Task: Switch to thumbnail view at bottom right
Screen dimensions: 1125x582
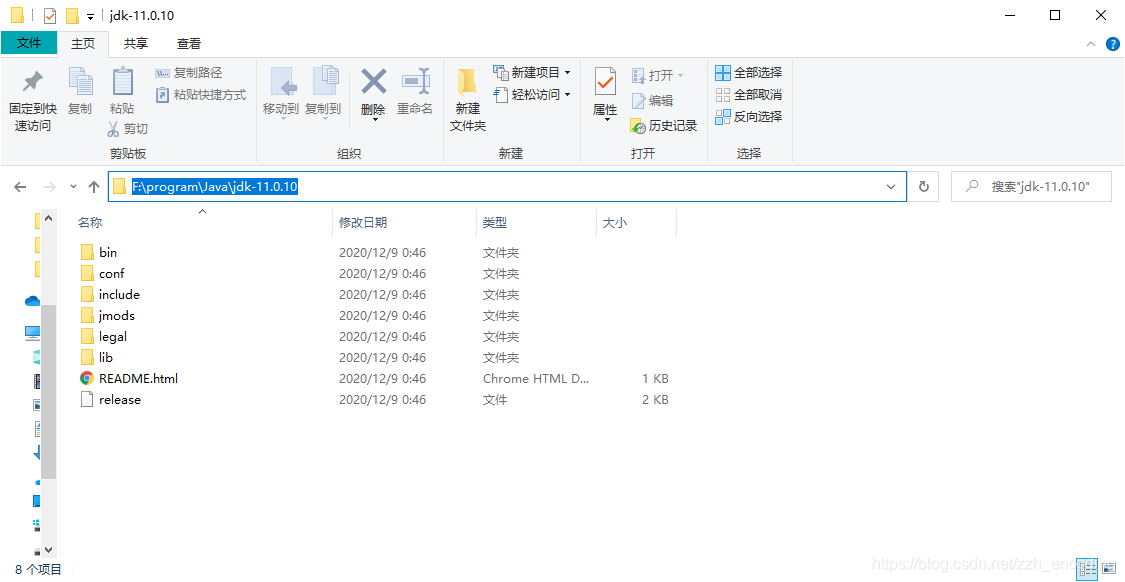Action: click(1108, 568)
